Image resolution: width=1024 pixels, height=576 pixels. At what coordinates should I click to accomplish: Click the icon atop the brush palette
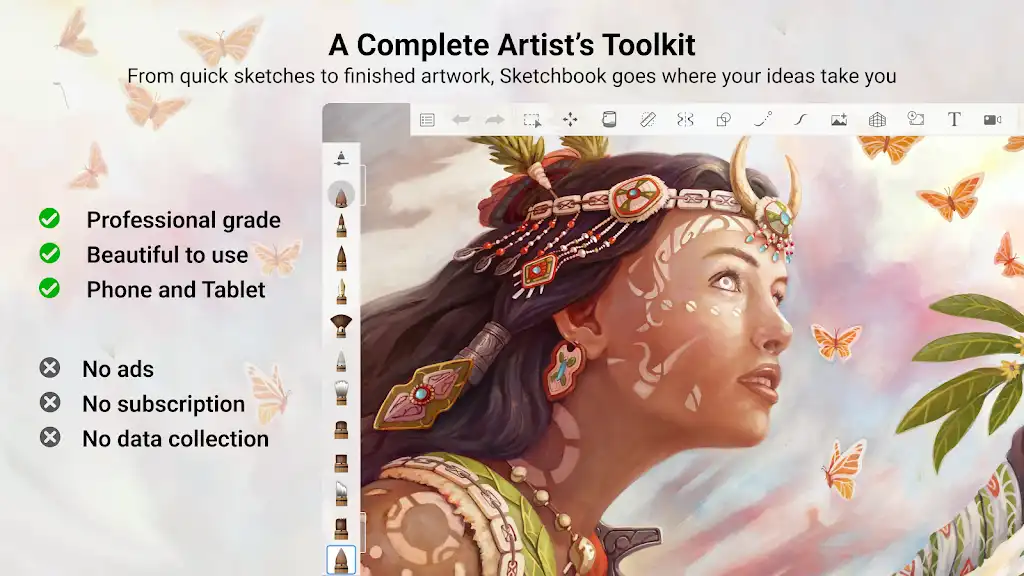[341, 157]
